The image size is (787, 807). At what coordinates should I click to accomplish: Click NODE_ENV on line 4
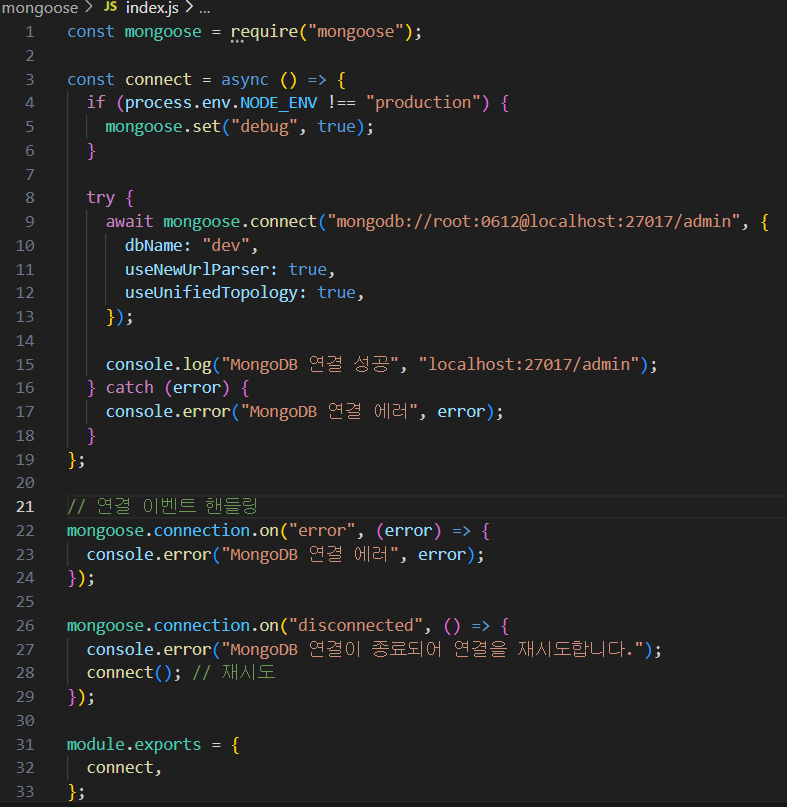click(x=278, y=103)
